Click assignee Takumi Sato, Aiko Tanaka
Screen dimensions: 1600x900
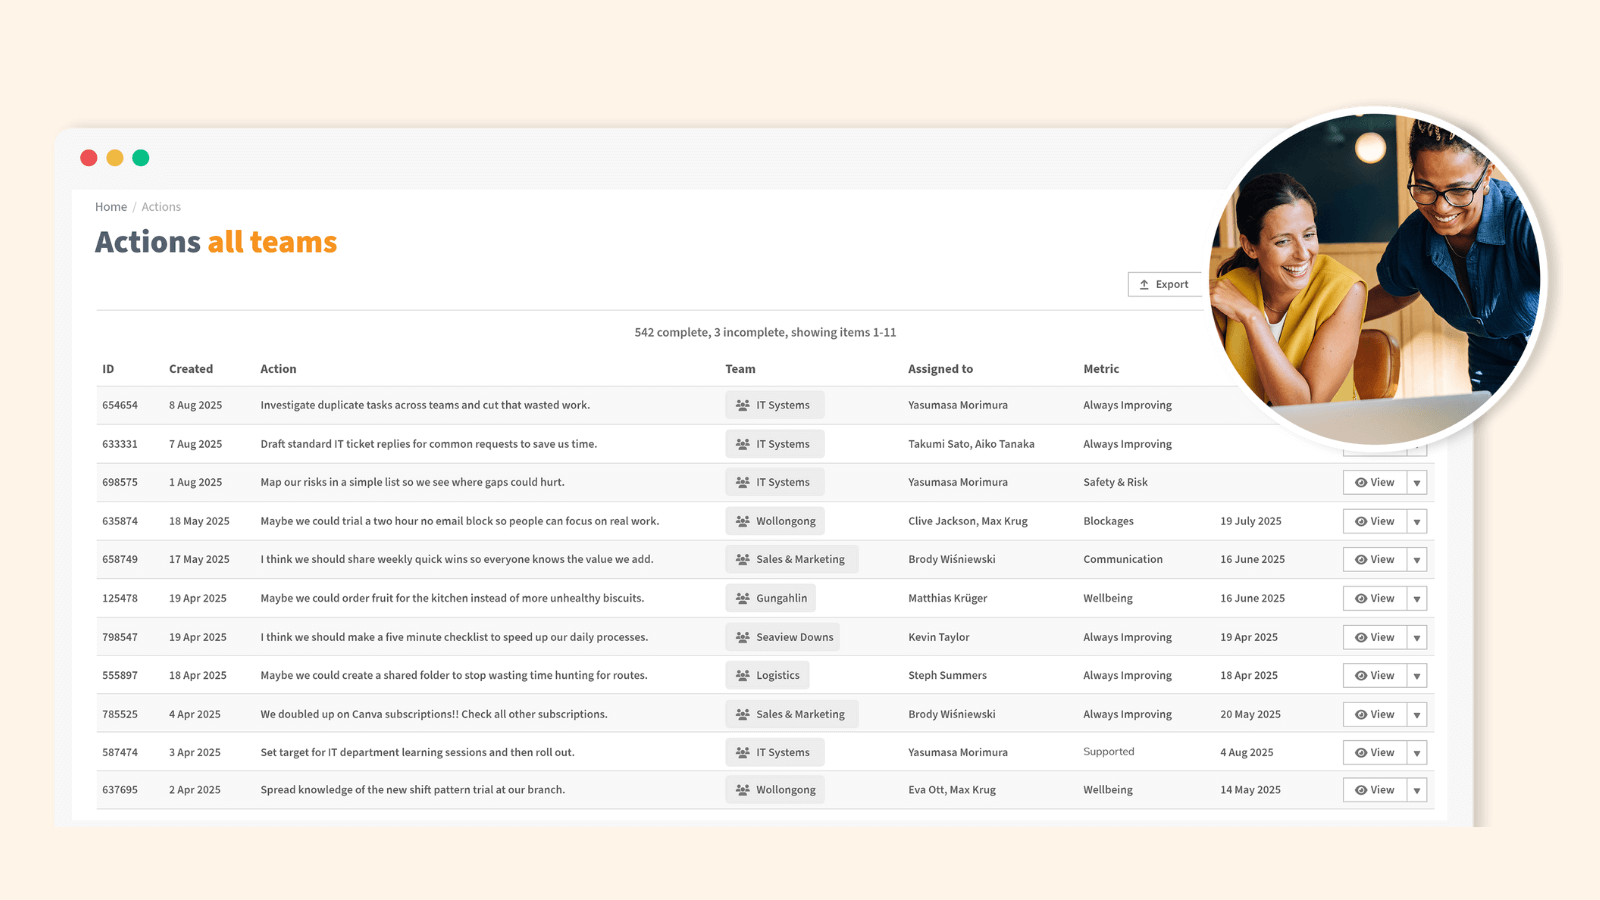click(x=971, y=444)
